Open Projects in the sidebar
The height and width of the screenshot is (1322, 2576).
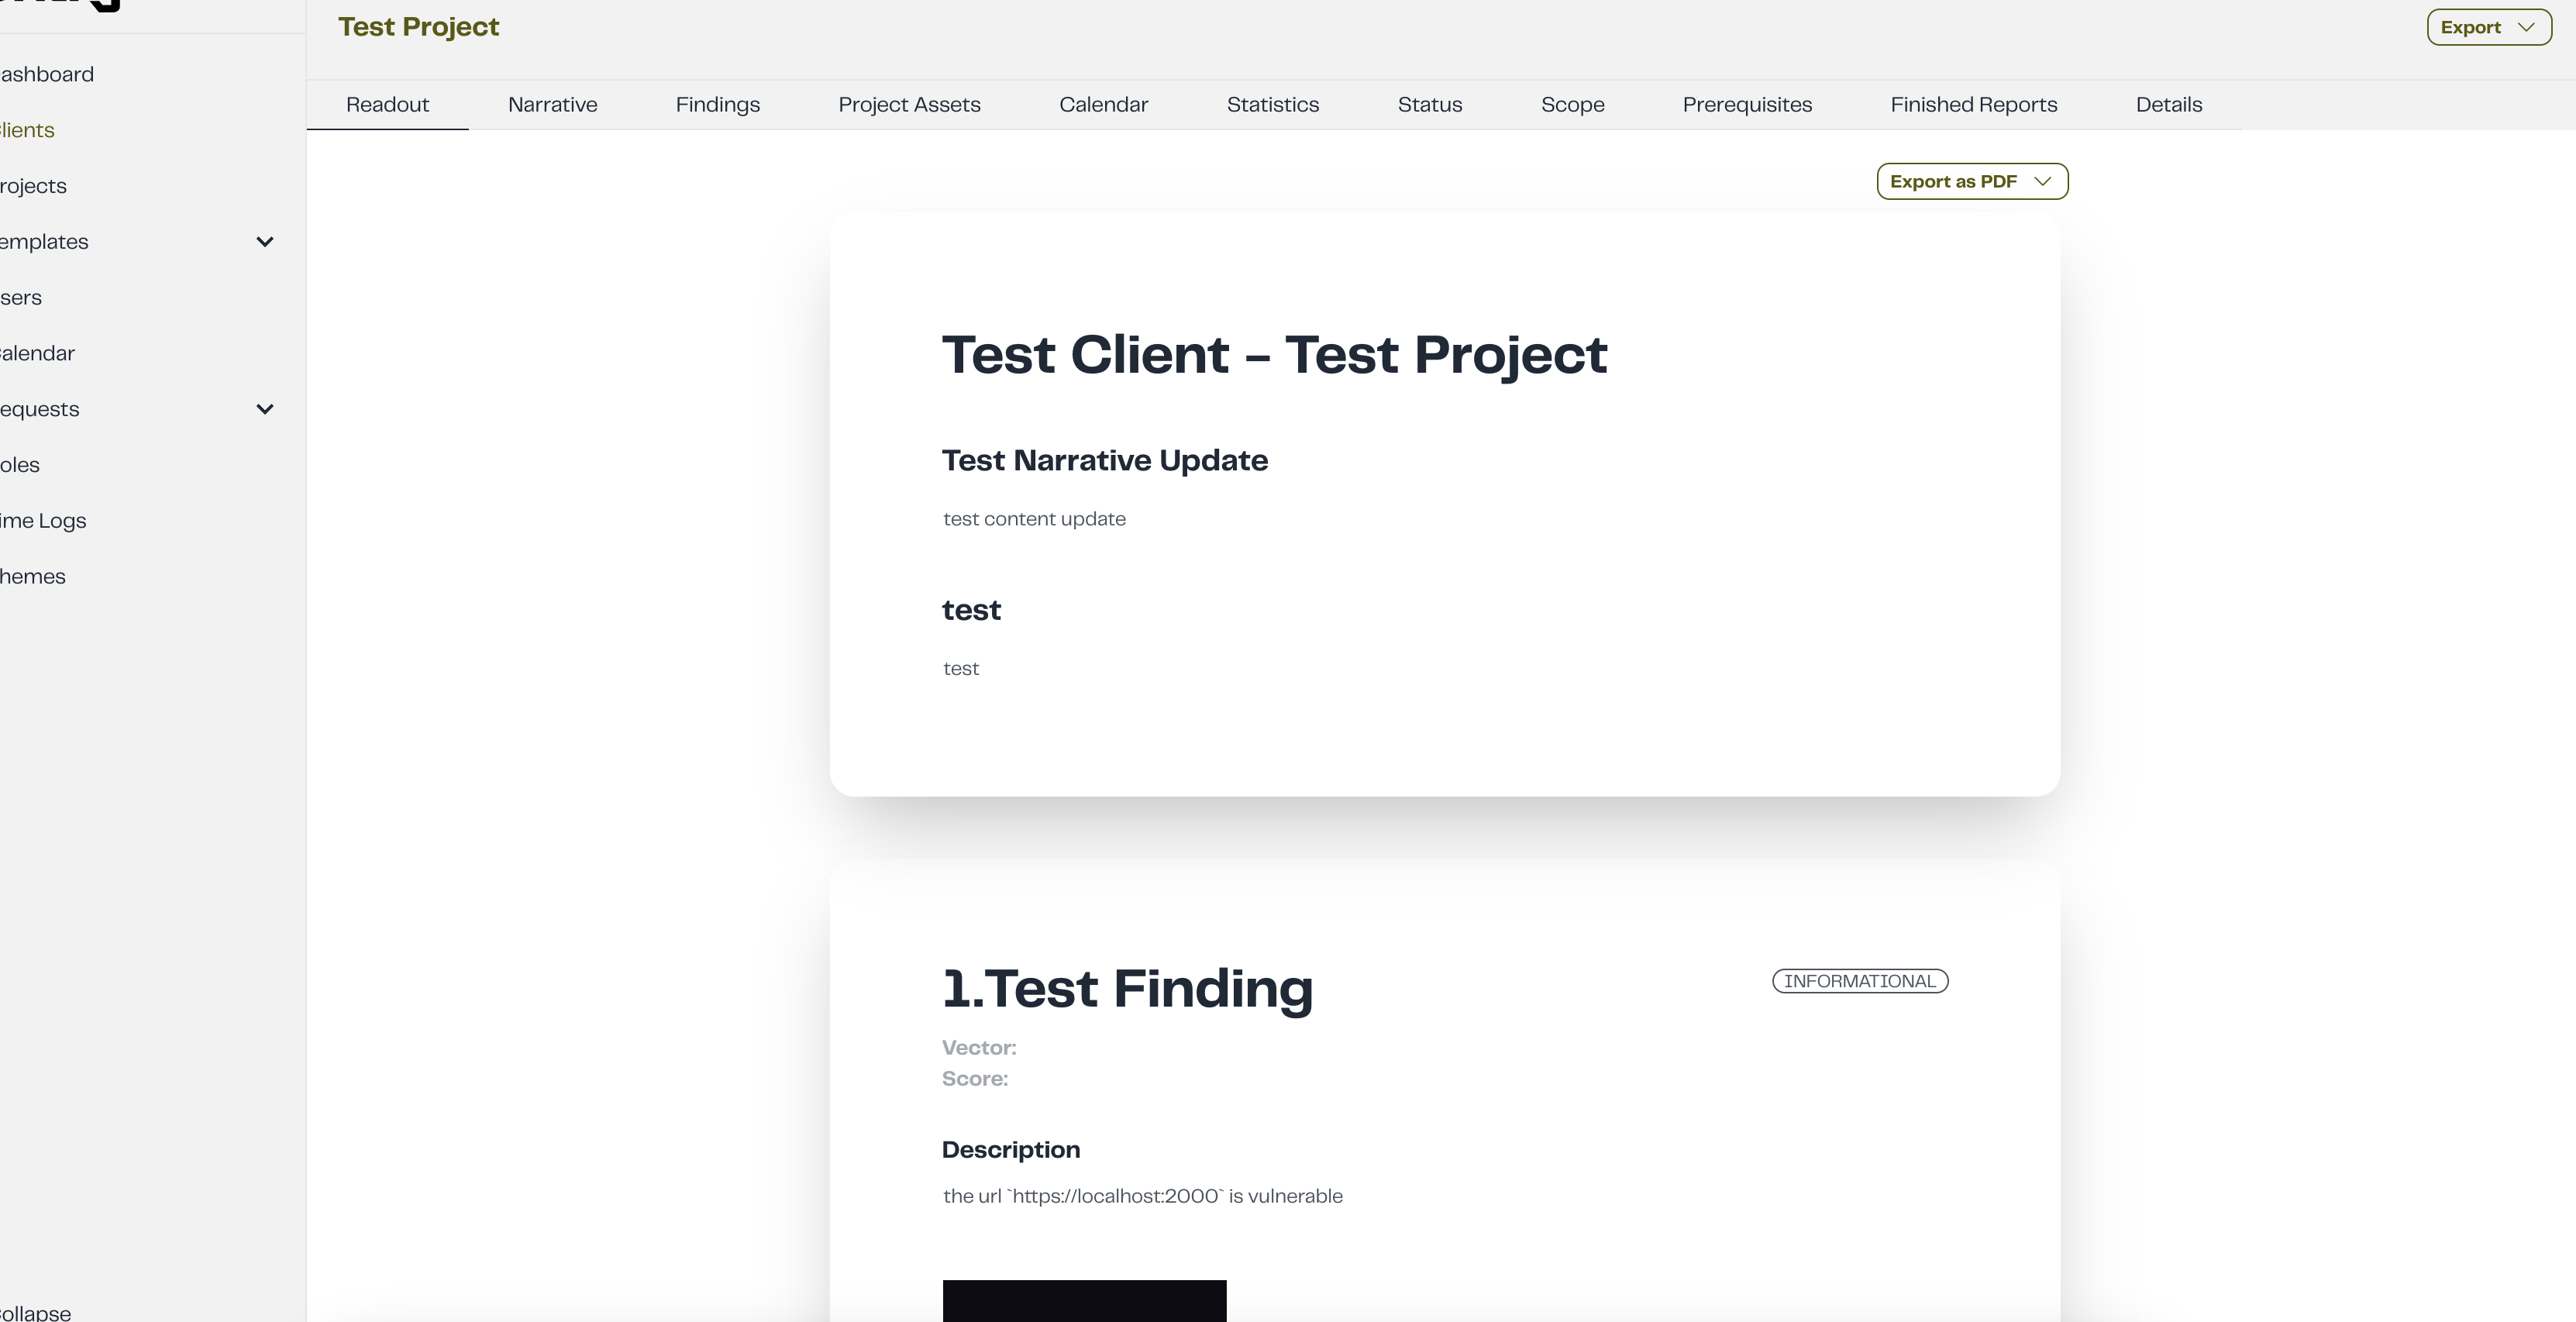click(33, 186)
